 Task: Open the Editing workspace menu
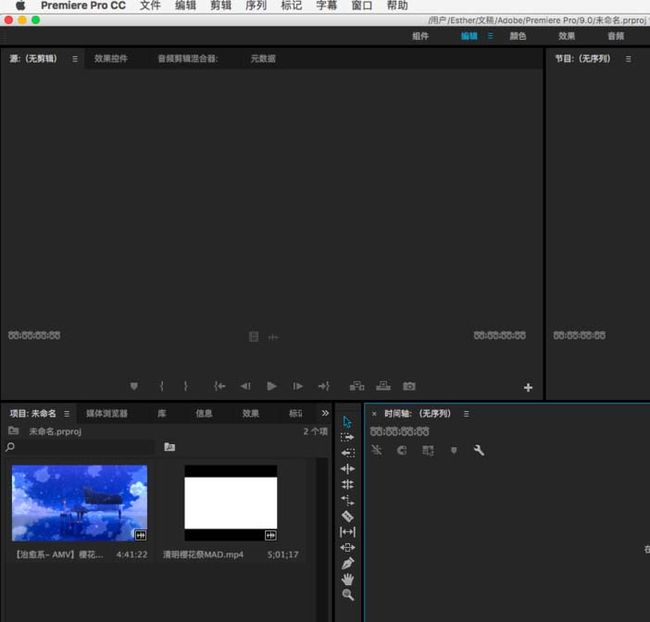click(490, 36)
